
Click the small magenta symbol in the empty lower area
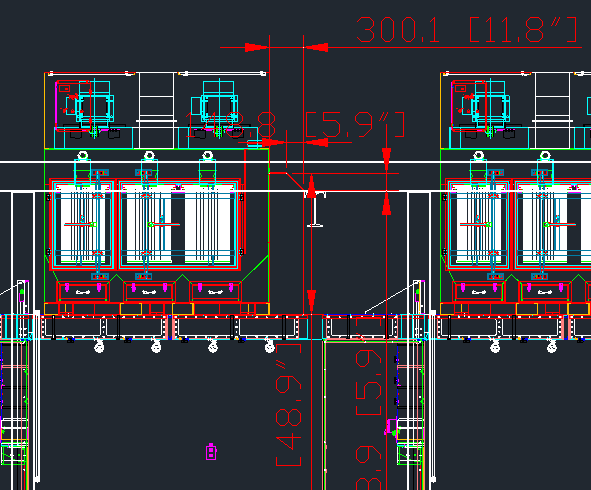(211, 452)
